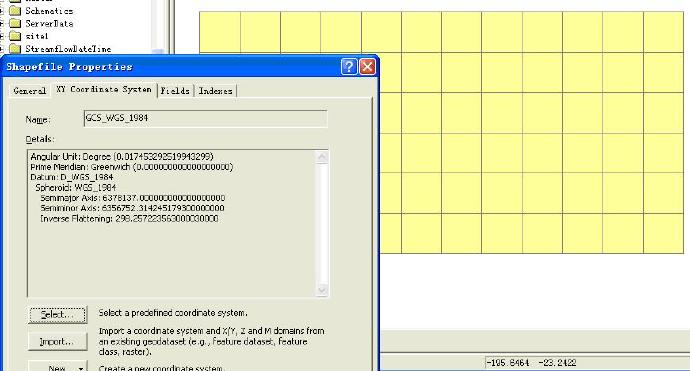The height and width of the screenshot is (371, 690).
Task: Select the site1 folder
Action: click(x=37, y=36)
